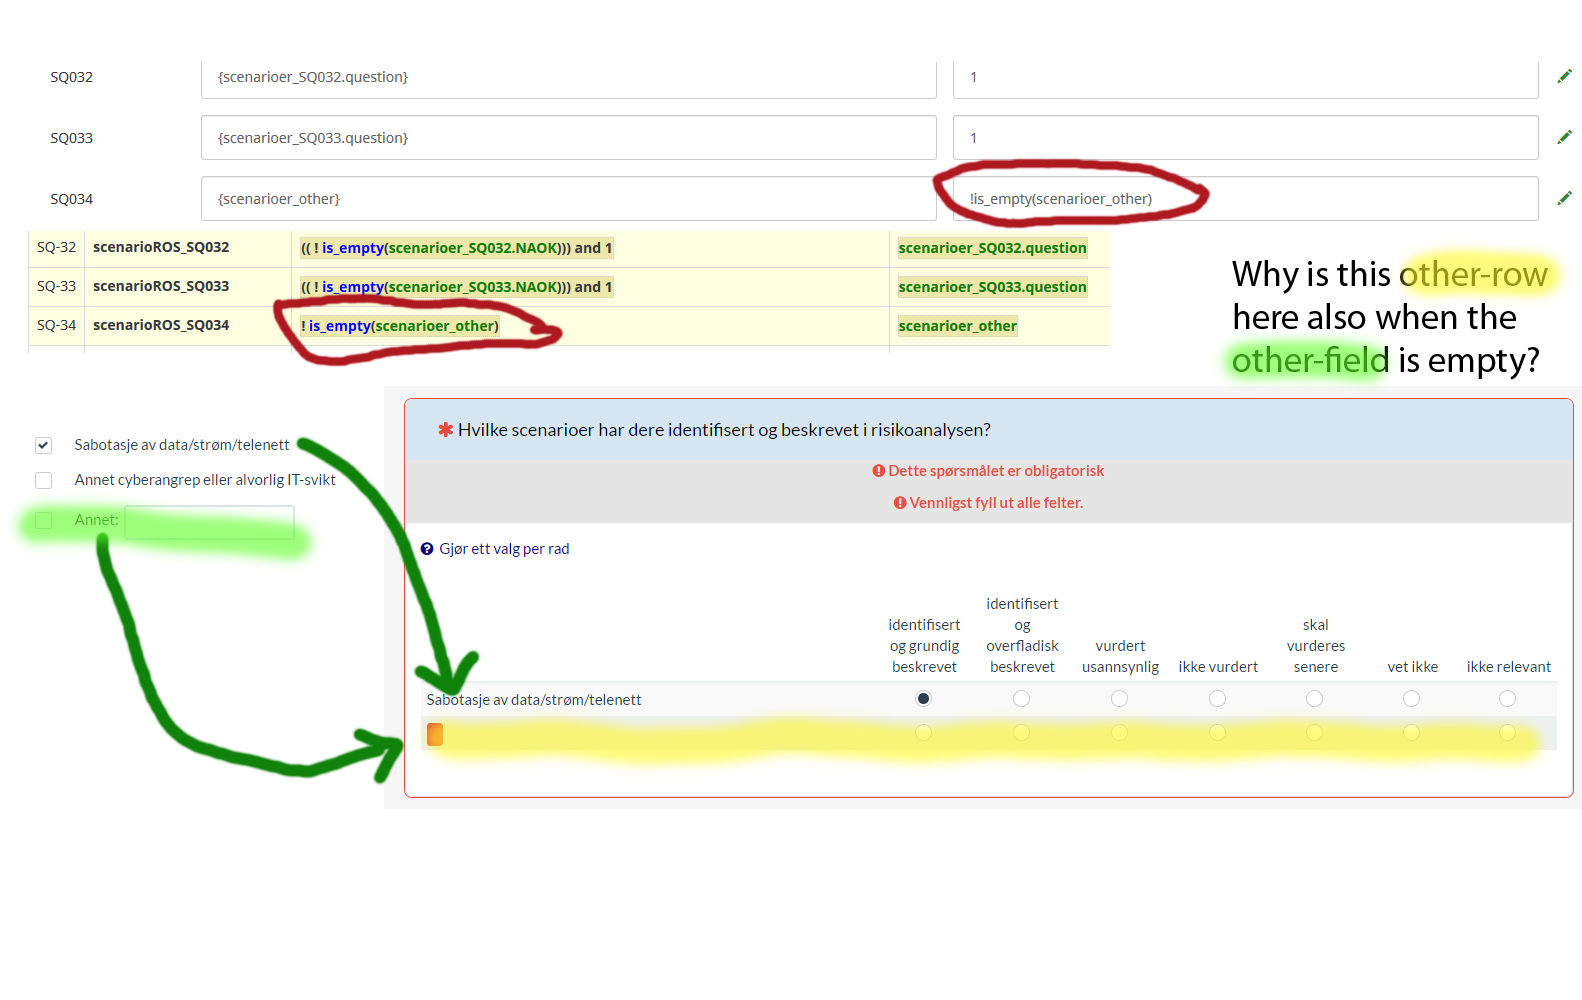Click the 'Vennligst fyll ut alle felter.' message
Screen dimensions: 1582x1000
coord(996,503)
